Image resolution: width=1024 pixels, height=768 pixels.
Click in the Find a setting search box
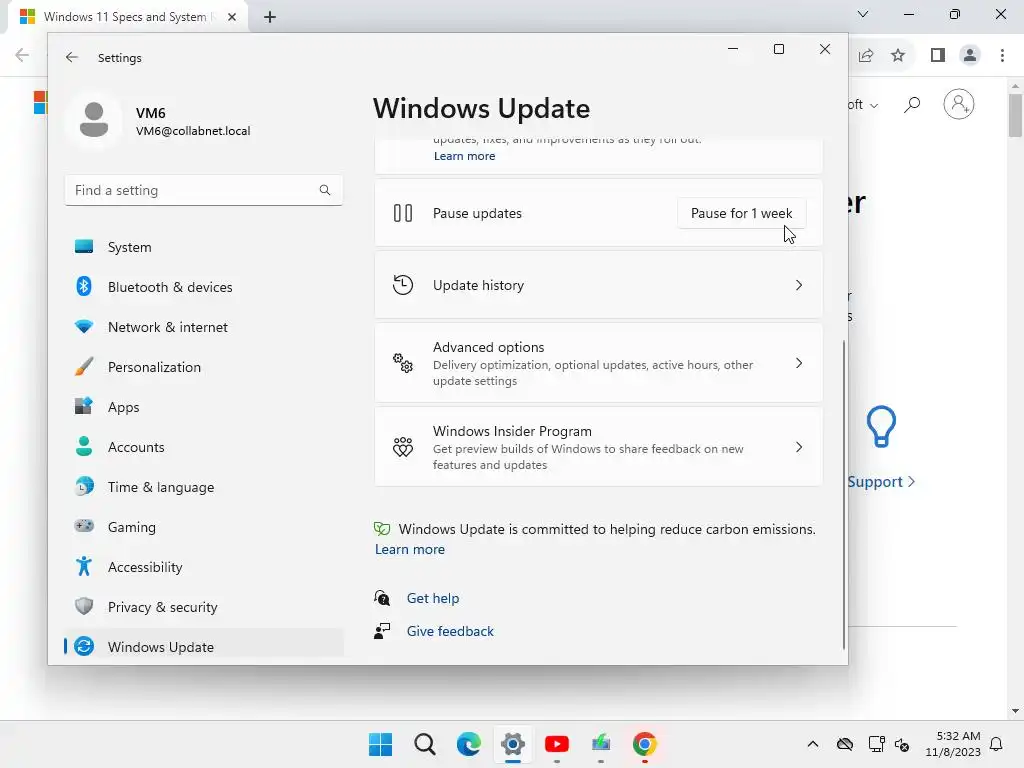click(x=204, y=190)
